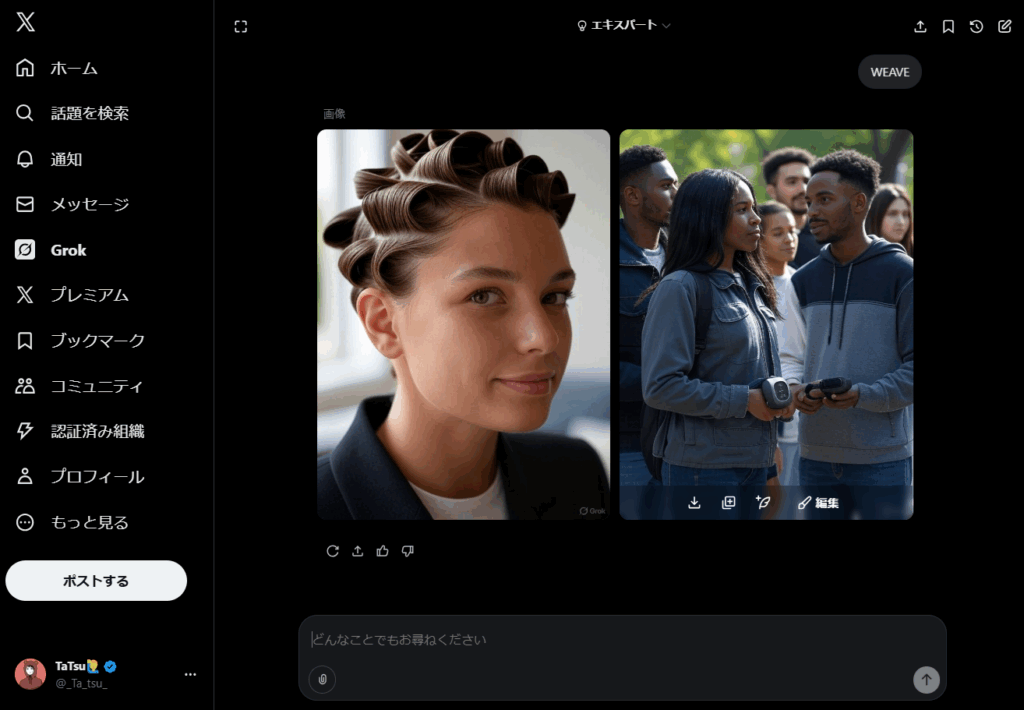The width and height of the screenshot is (1024, 710).
Task: Click the X logo
Action: (x=25, y=23)
